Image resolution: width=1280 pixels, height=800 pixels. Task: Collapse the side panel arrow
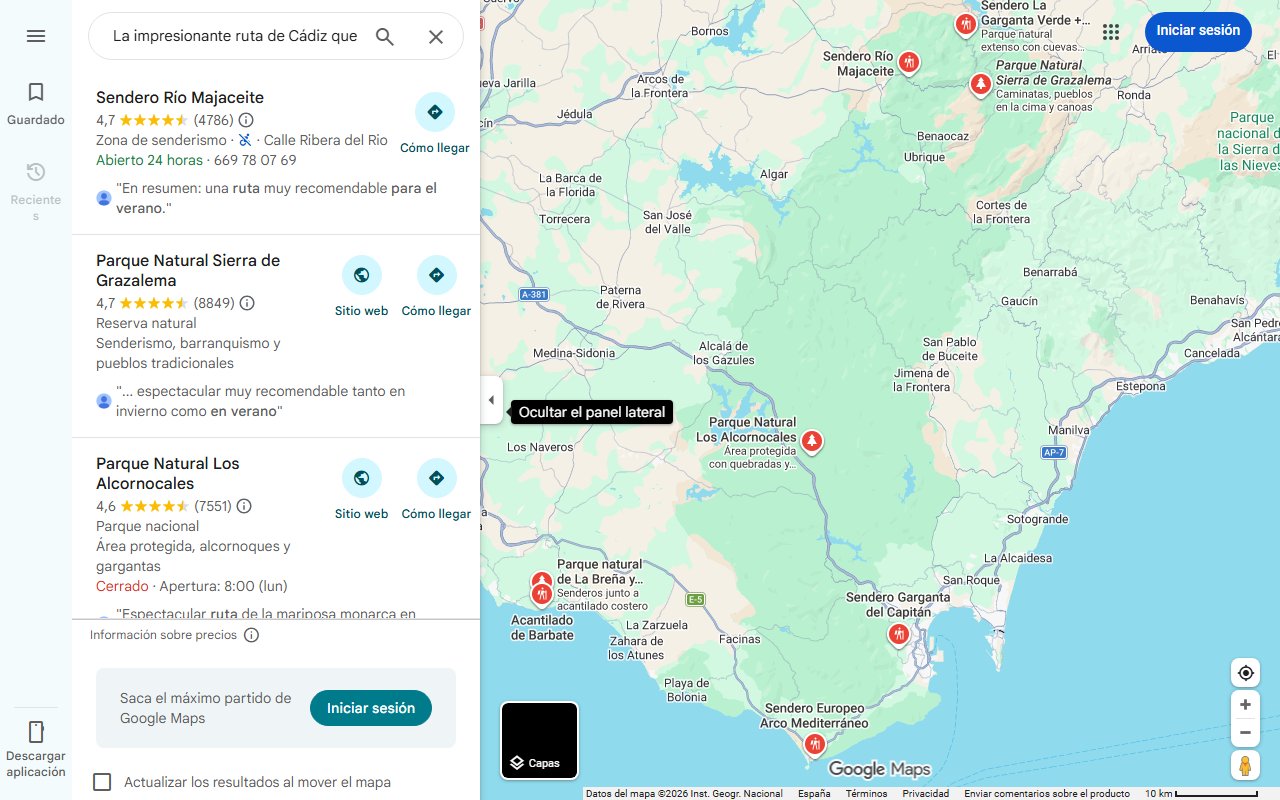click(x=491, y=400)
